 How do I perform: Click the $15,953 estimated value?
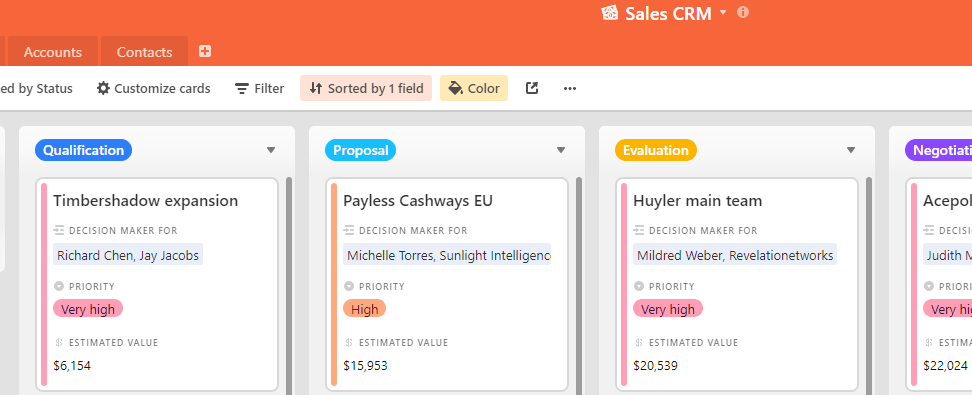click(x=365, y=366)
